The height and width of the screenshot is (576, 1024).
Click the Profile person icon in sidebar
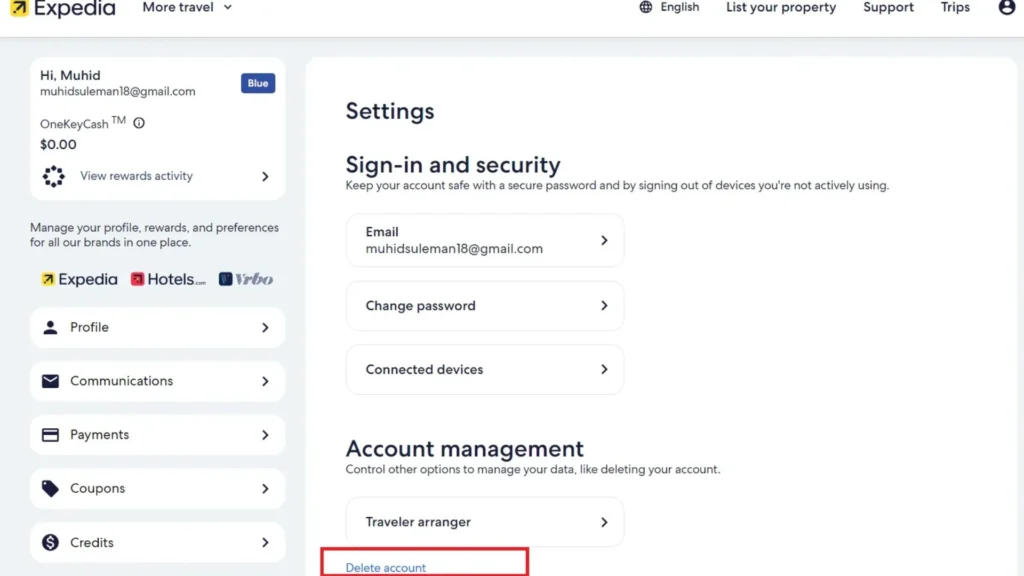pos(50,327)
